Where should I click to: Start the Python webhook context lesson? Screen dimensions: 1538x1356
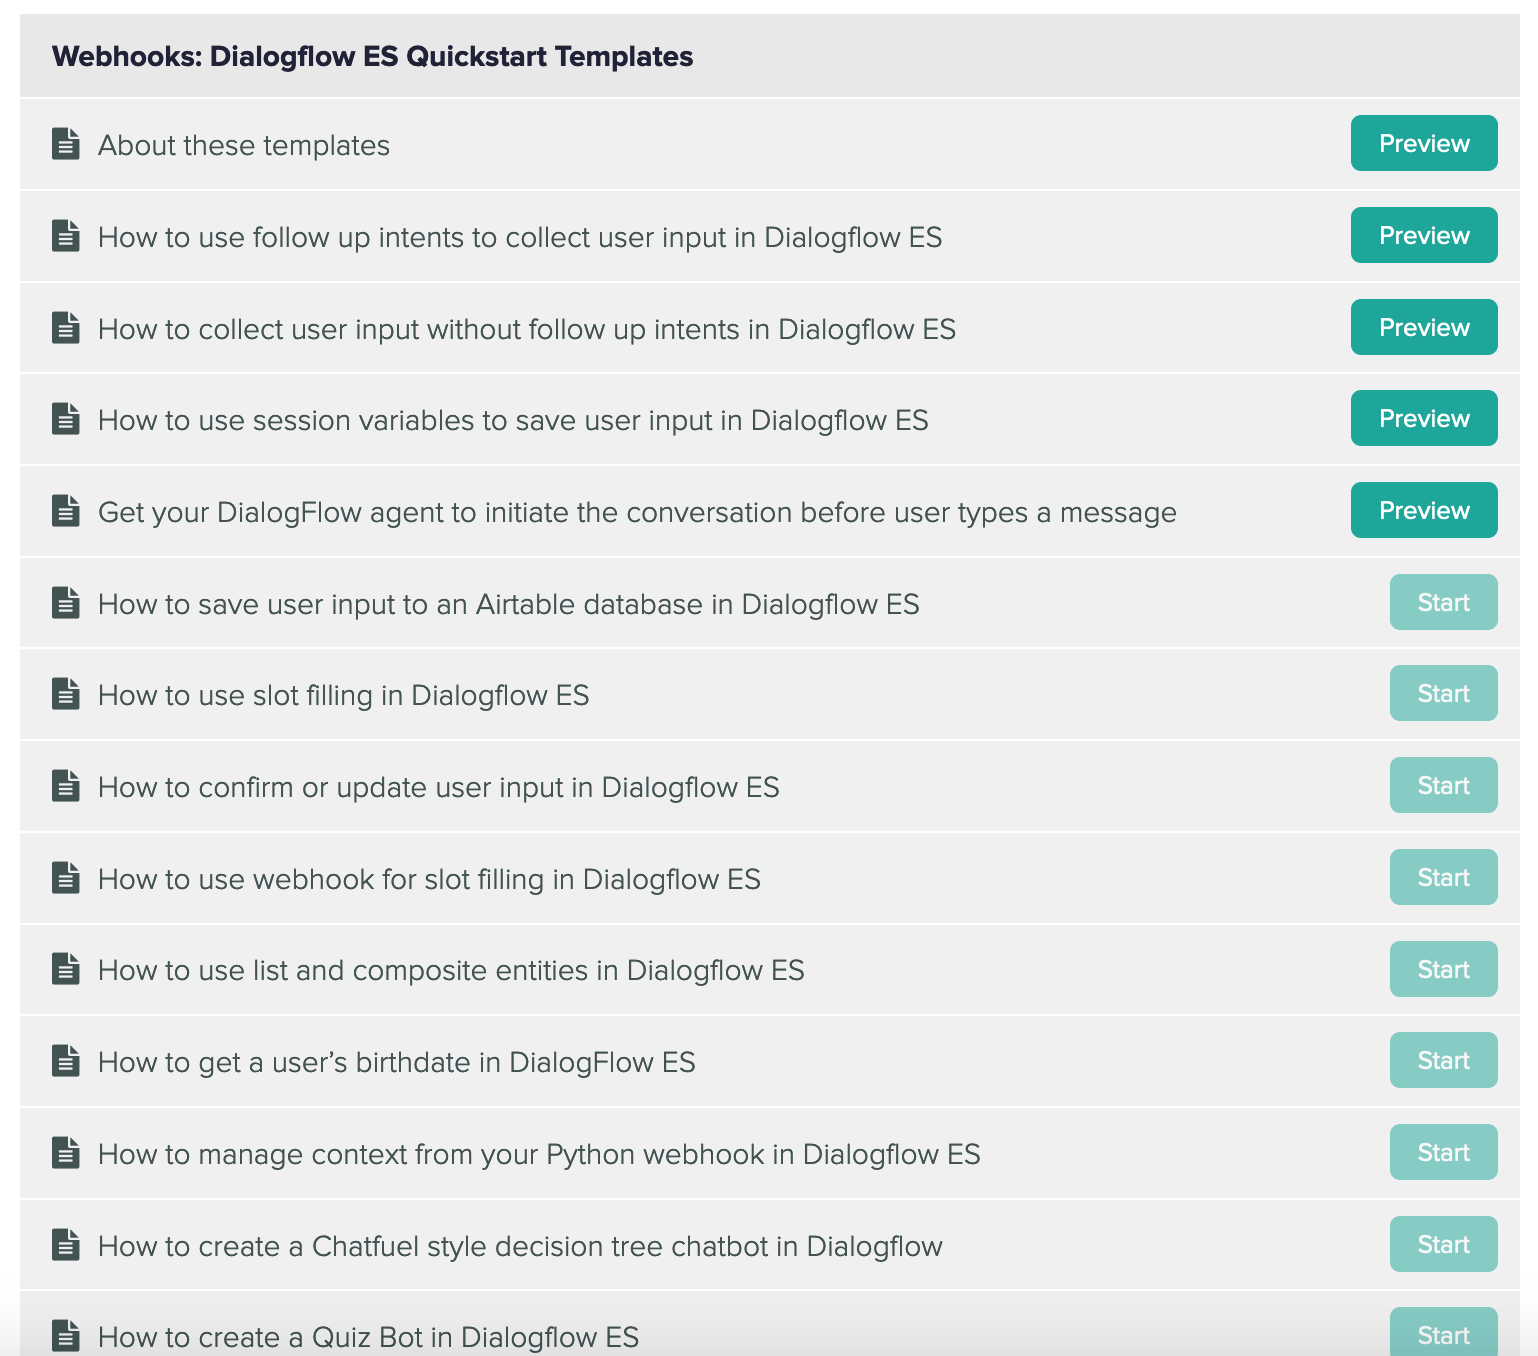(x=1443, y=1152)
